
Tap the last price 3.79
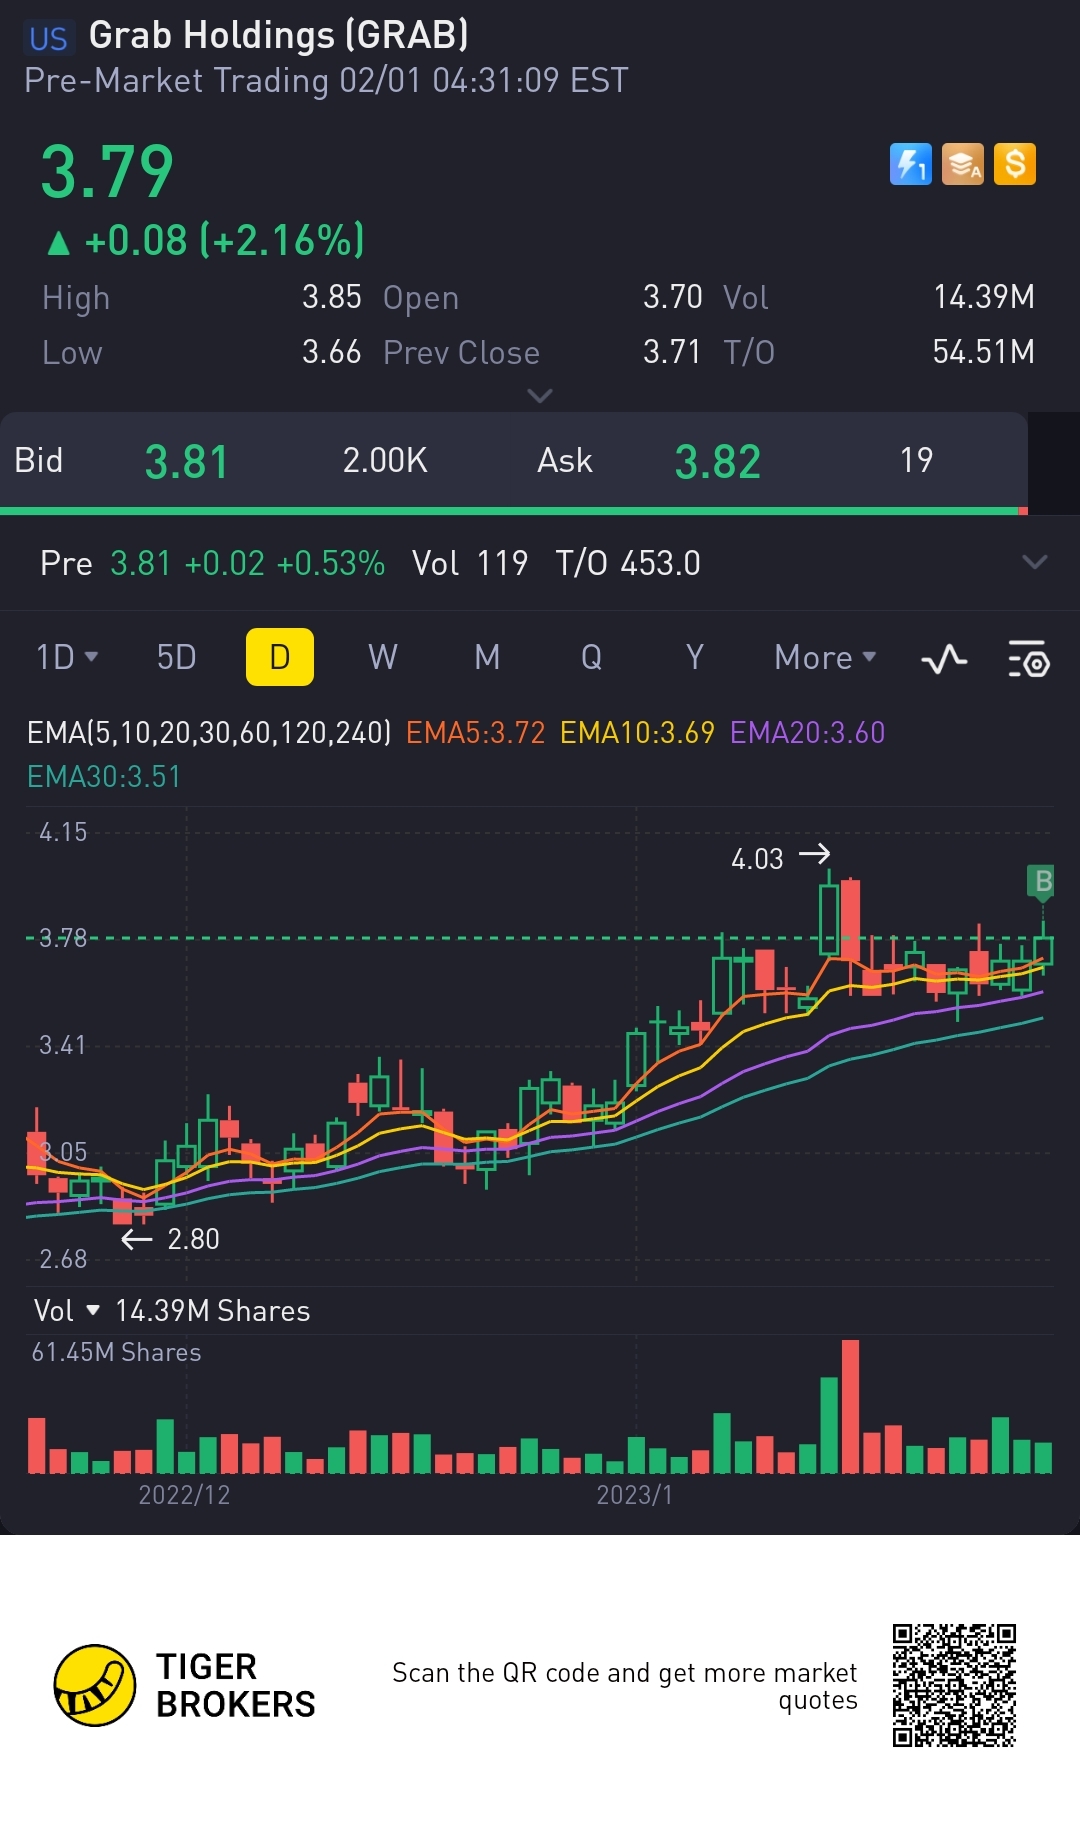pos(107,172)
